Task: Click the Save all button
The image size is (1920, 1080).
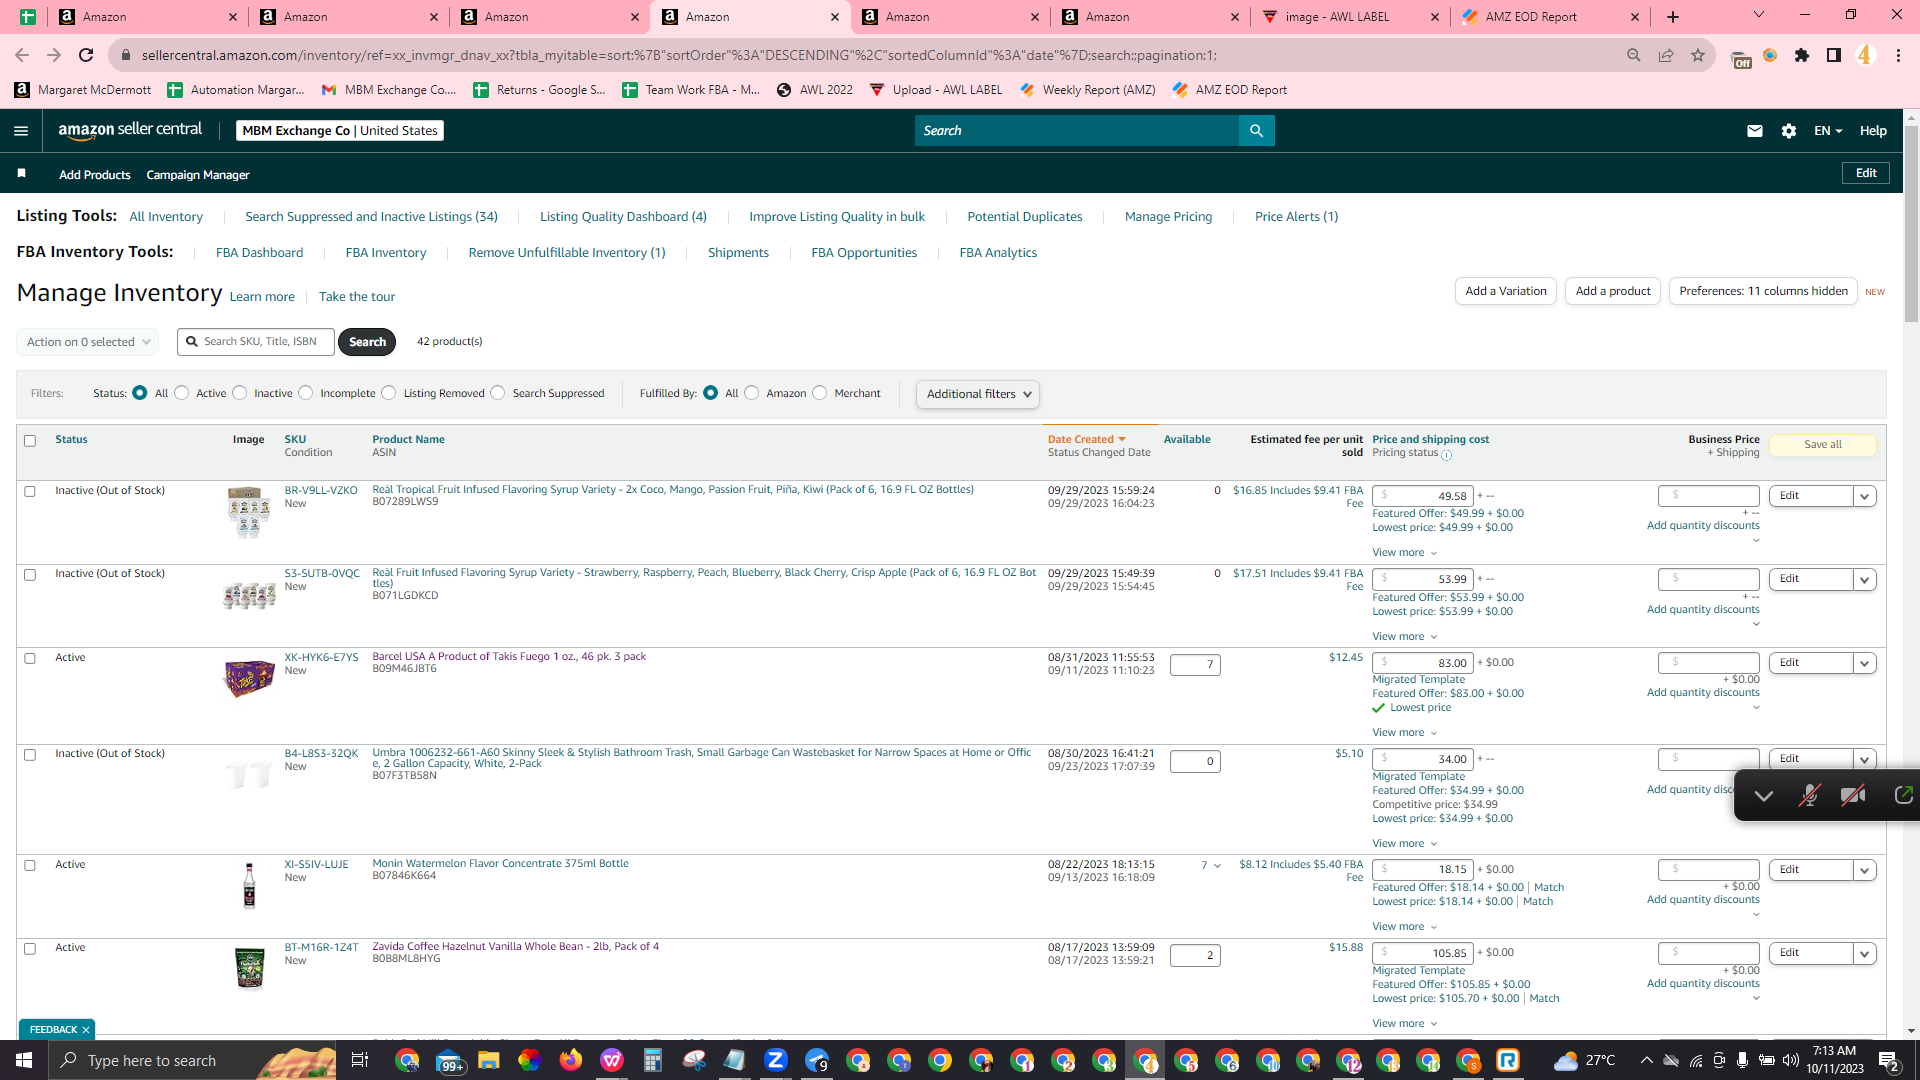Action: coord(1823,445)
